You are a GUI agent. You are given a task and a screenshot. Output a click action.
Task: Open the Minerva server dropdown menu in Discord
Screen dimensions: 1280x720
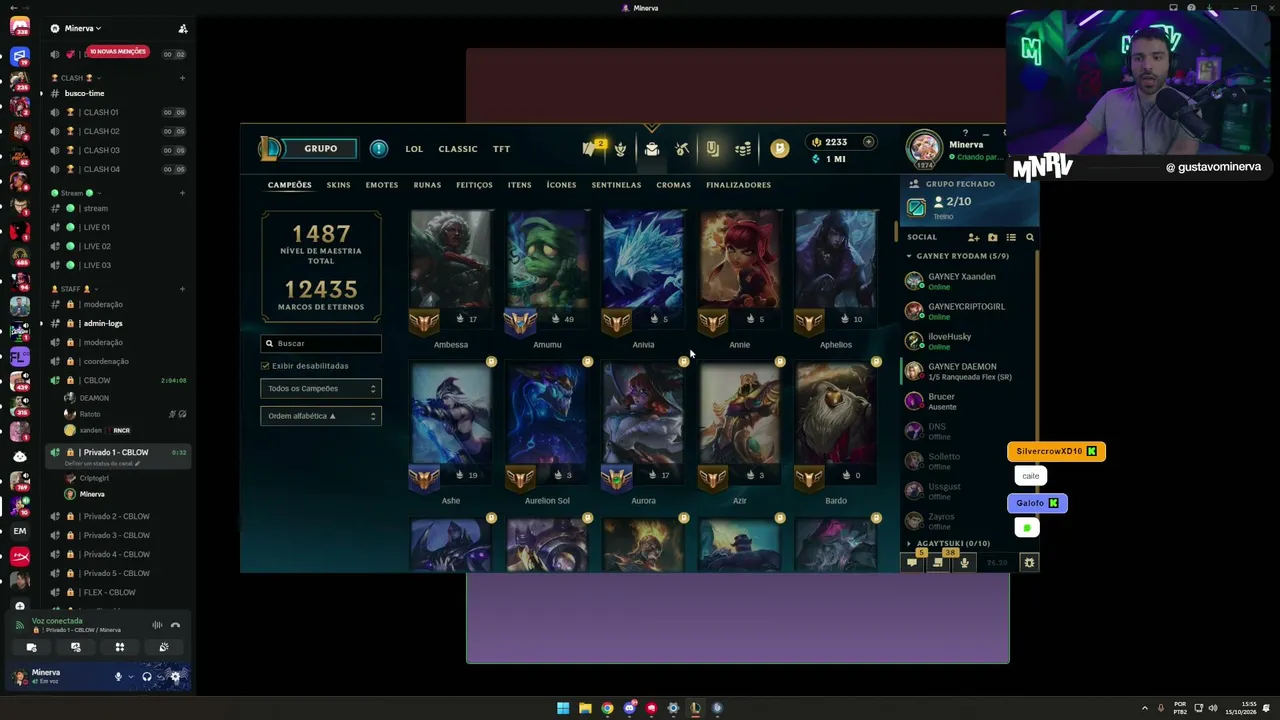pos(83,29)
